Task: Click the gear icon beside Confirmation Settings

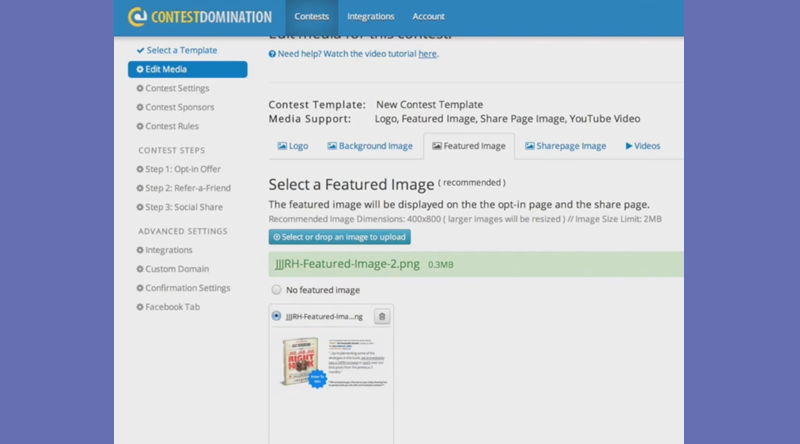Action: click(140, 288)
